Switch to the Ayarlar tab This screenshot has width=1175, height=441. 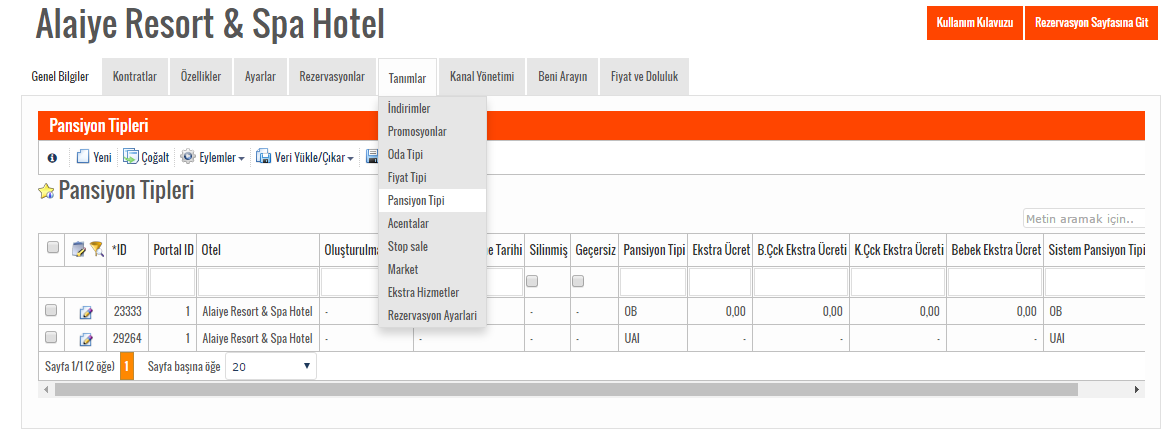(260, 76)
